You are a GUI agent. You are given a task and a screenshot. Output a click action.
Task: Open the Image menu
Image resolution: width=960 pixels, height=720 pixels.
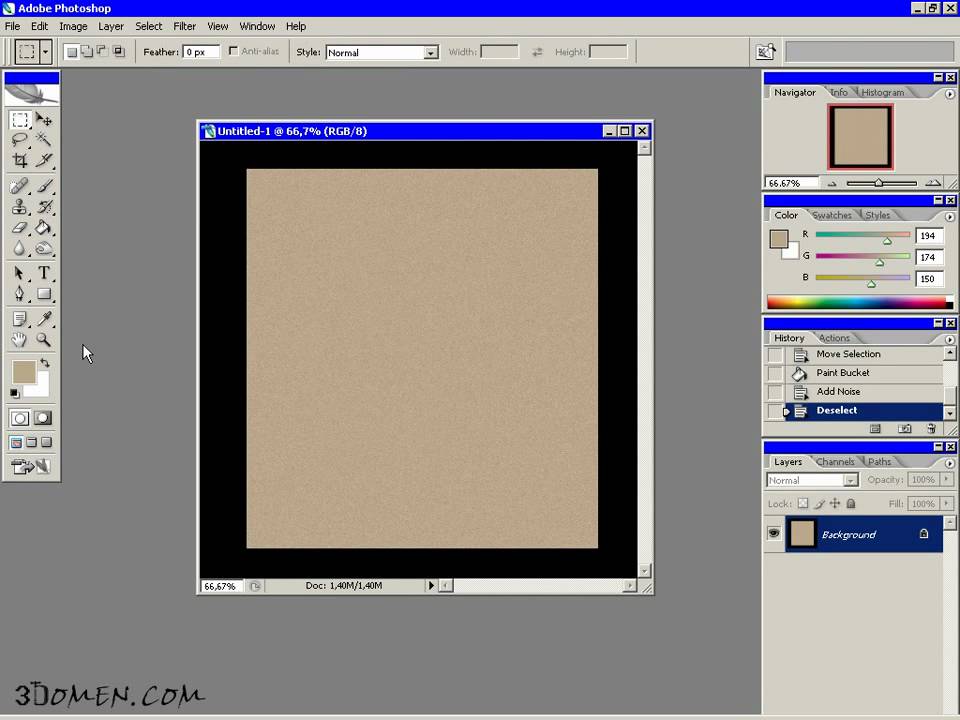pos(73,26)
